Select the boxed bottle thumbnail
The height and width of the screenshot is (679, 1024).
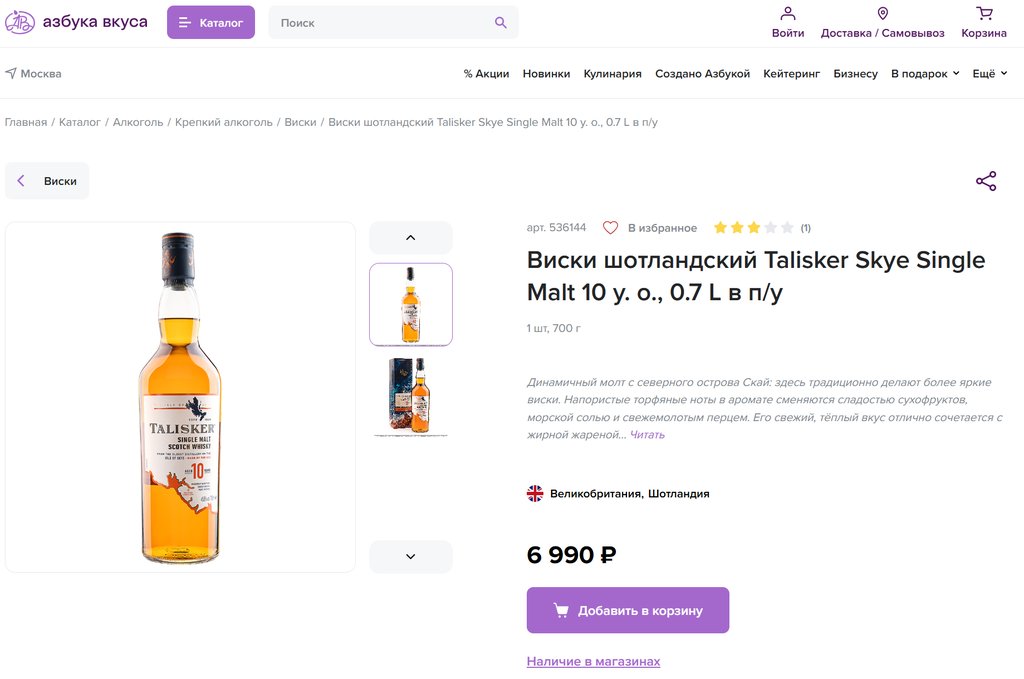pyautogui.click(x=411, y=397)
